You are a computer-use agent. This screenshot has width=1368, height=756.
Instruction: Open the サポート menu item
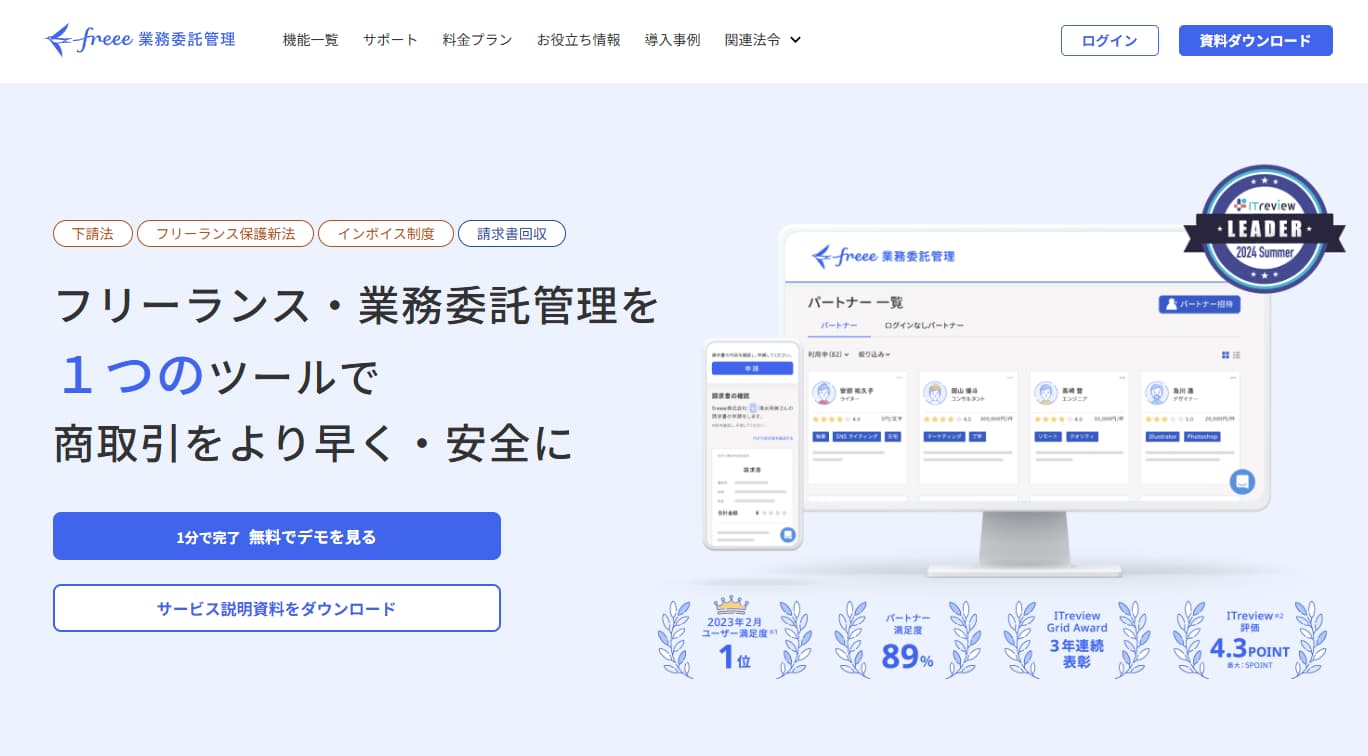(390, 40)
